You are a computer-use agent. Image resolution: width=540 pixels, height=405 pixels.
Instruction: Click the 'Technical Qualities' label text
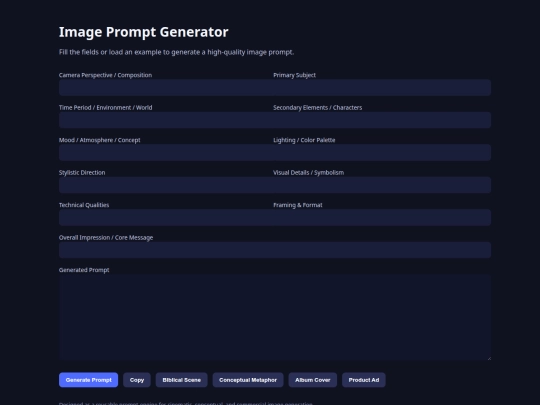(84, 205)
